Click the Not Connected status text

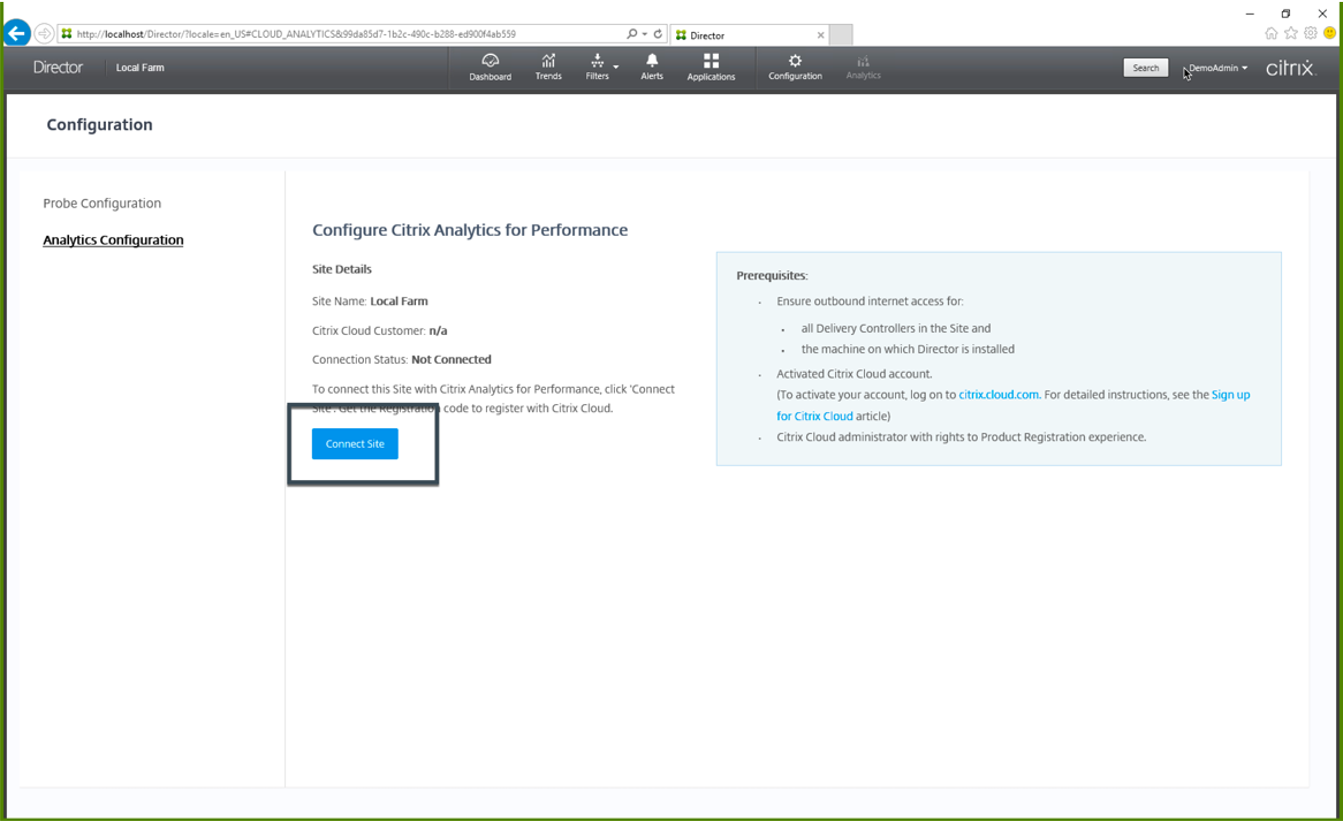tap(451, 360)
